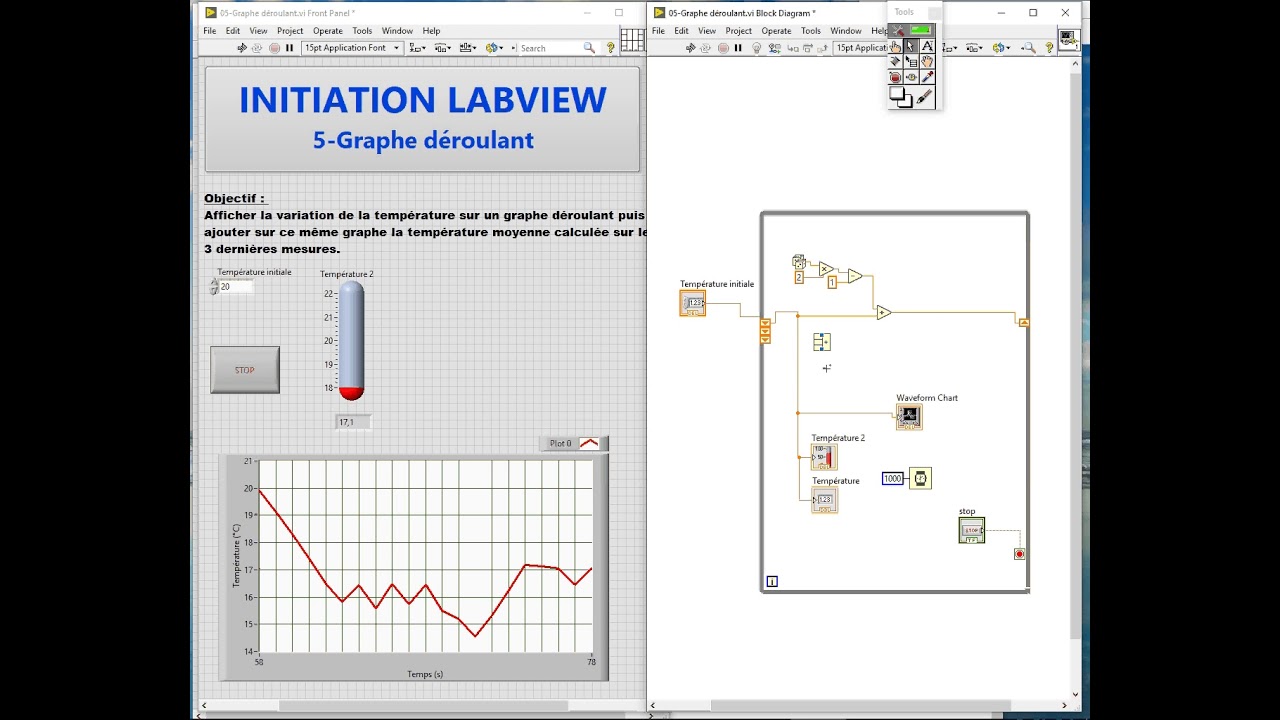Image resolution: width=1280 pixels, height=720 pixels.
Task: Select Set Color paintbrush tool
Action: (925, 97)
